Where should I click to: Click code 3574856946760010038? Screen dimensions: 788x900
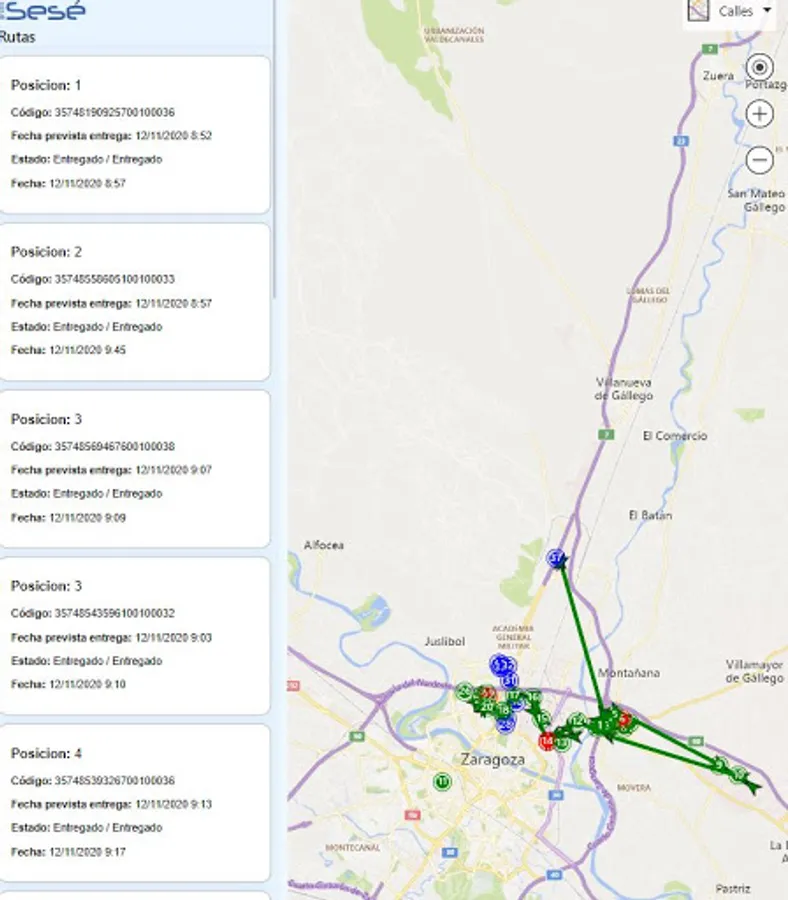point(115,447)
